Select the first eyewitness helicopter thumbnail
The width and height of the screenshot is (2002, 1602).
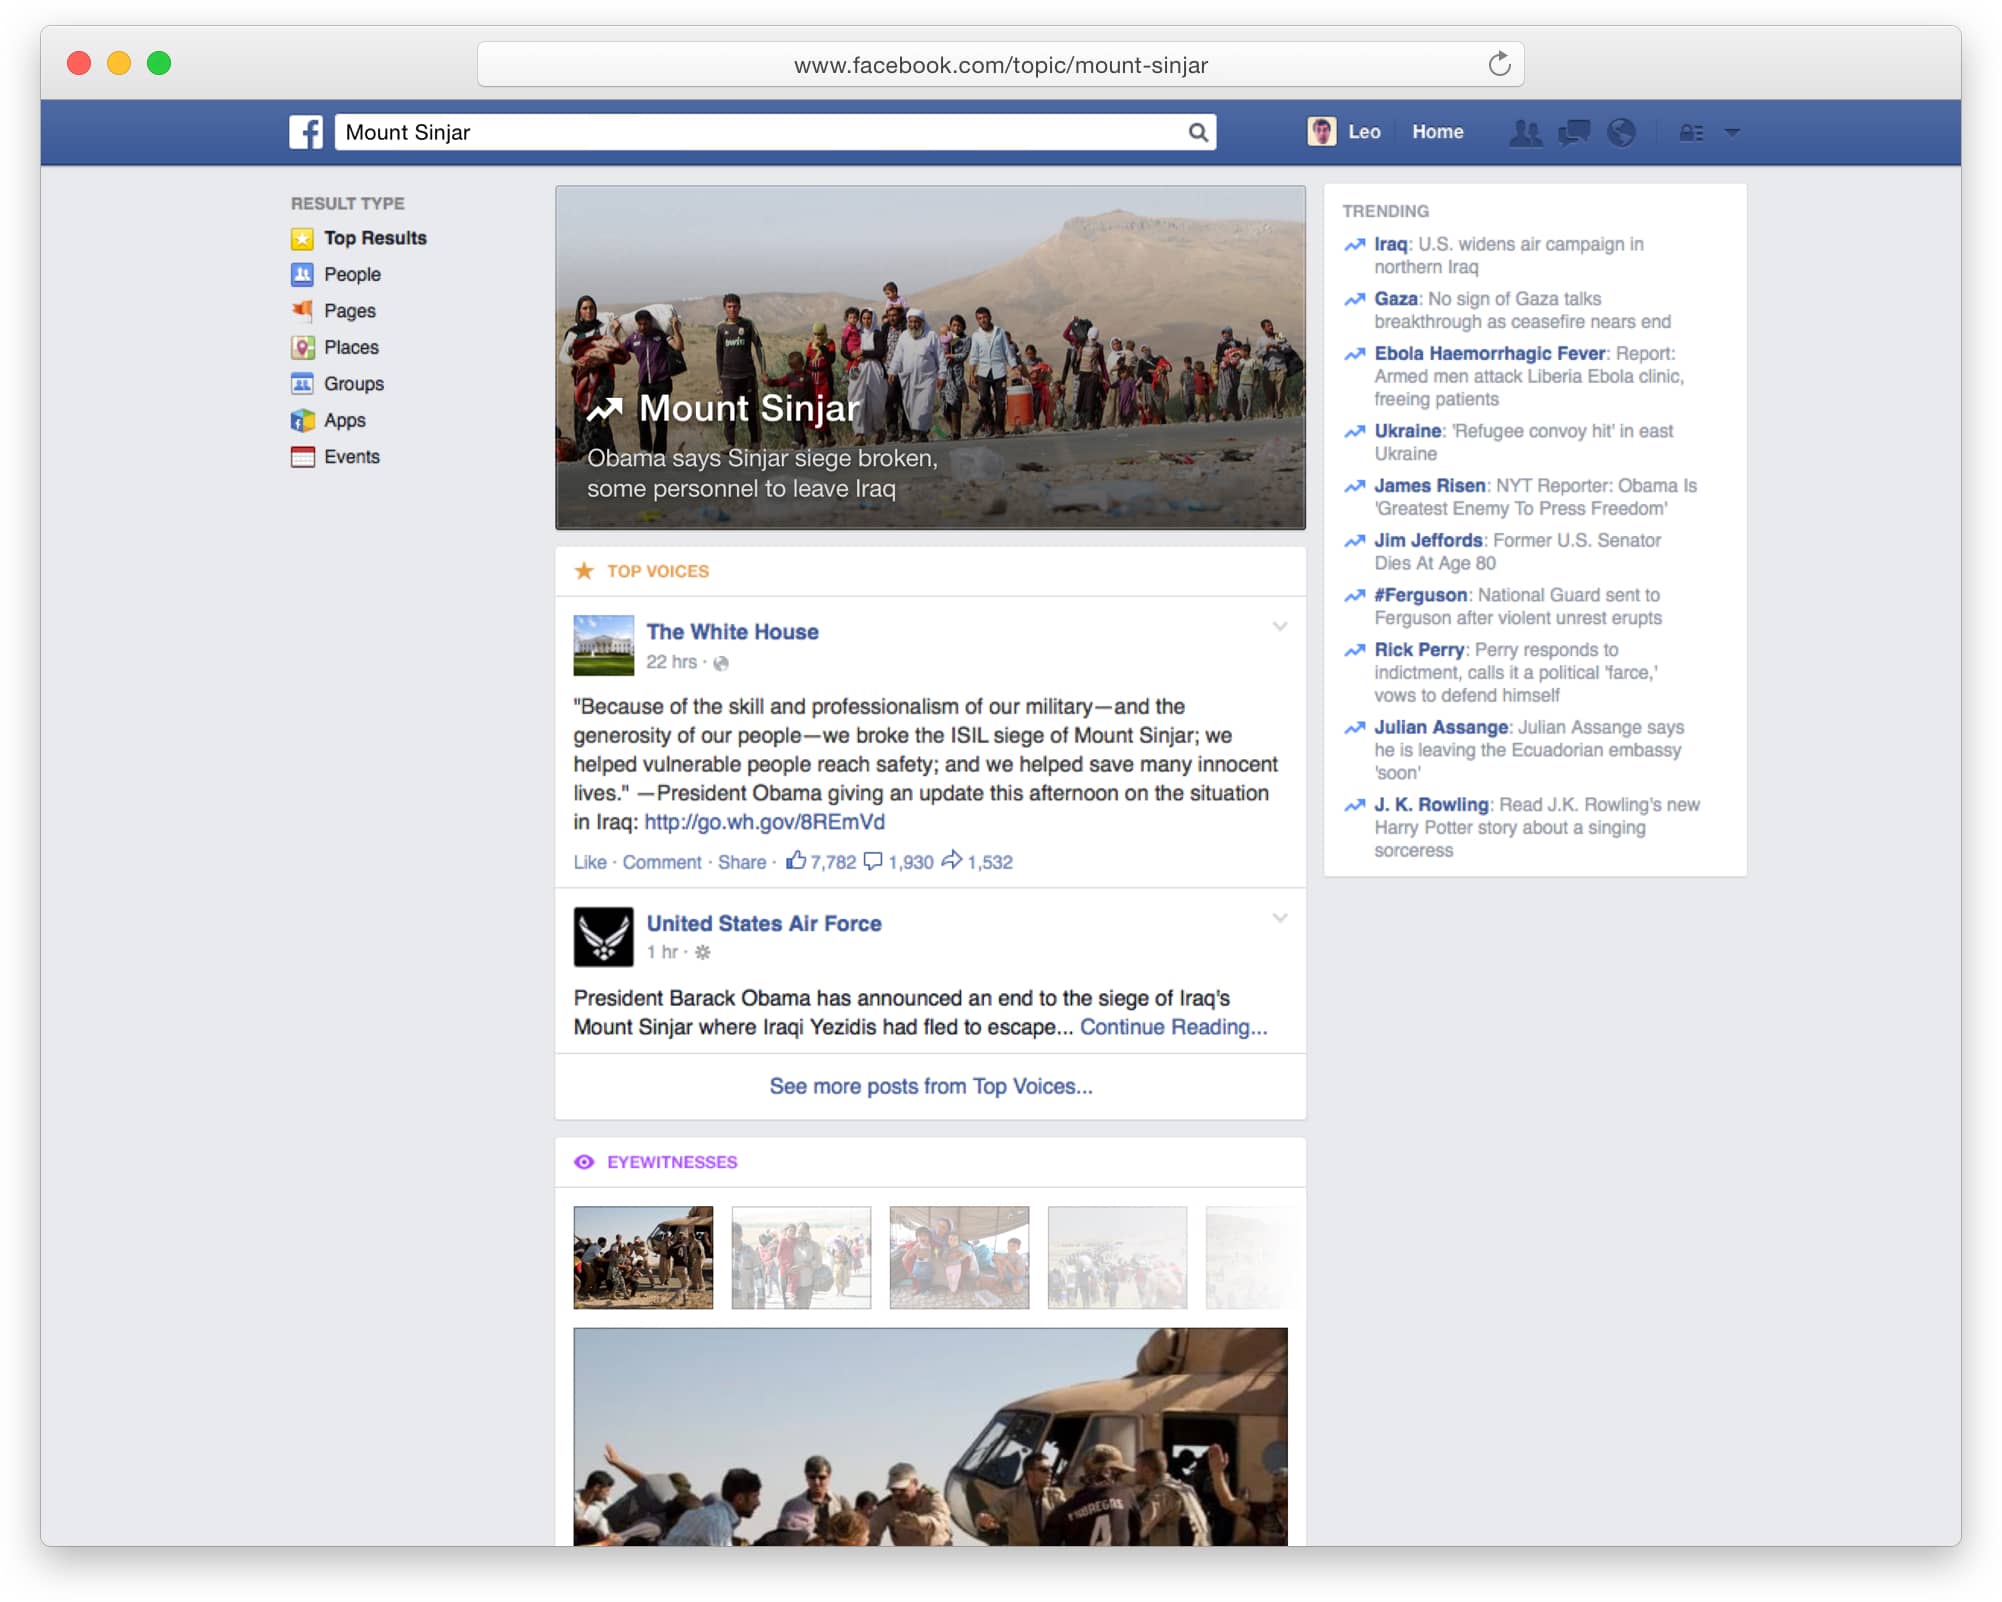[x=643, y=1257]
